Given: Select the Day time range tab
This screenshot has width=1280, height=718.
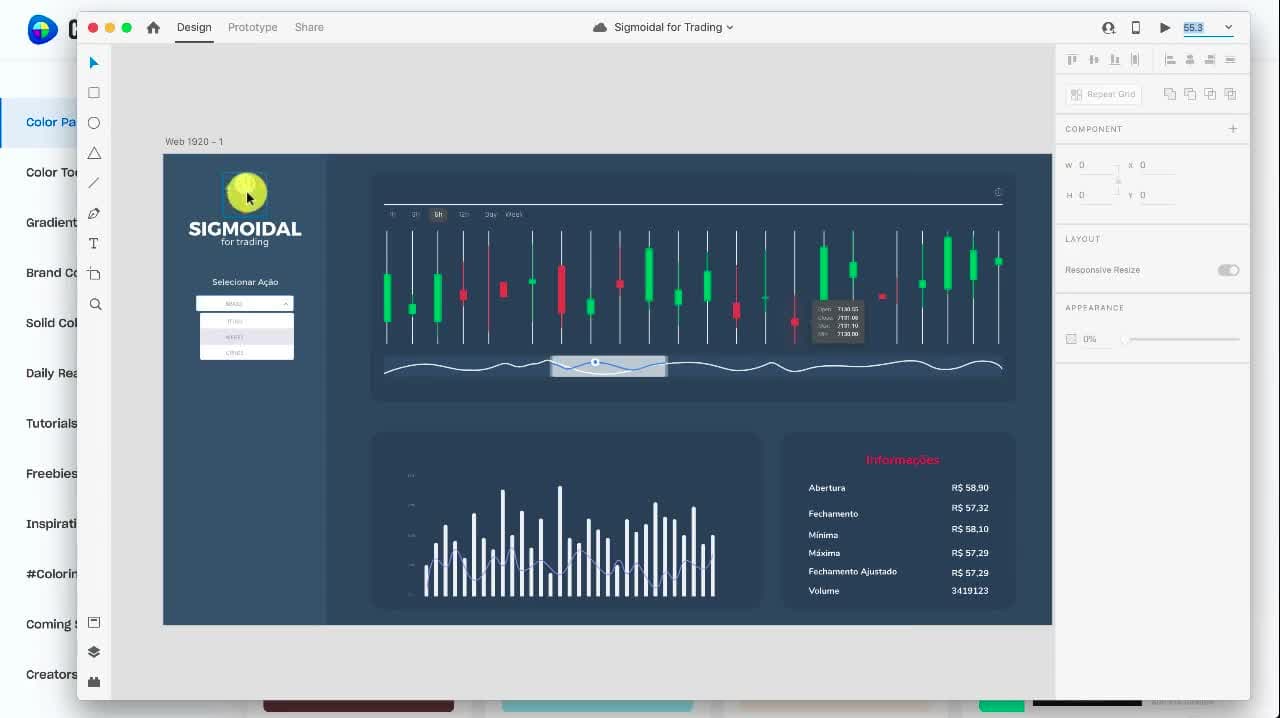Looking at the screenshot, I should tap(490, 214).
